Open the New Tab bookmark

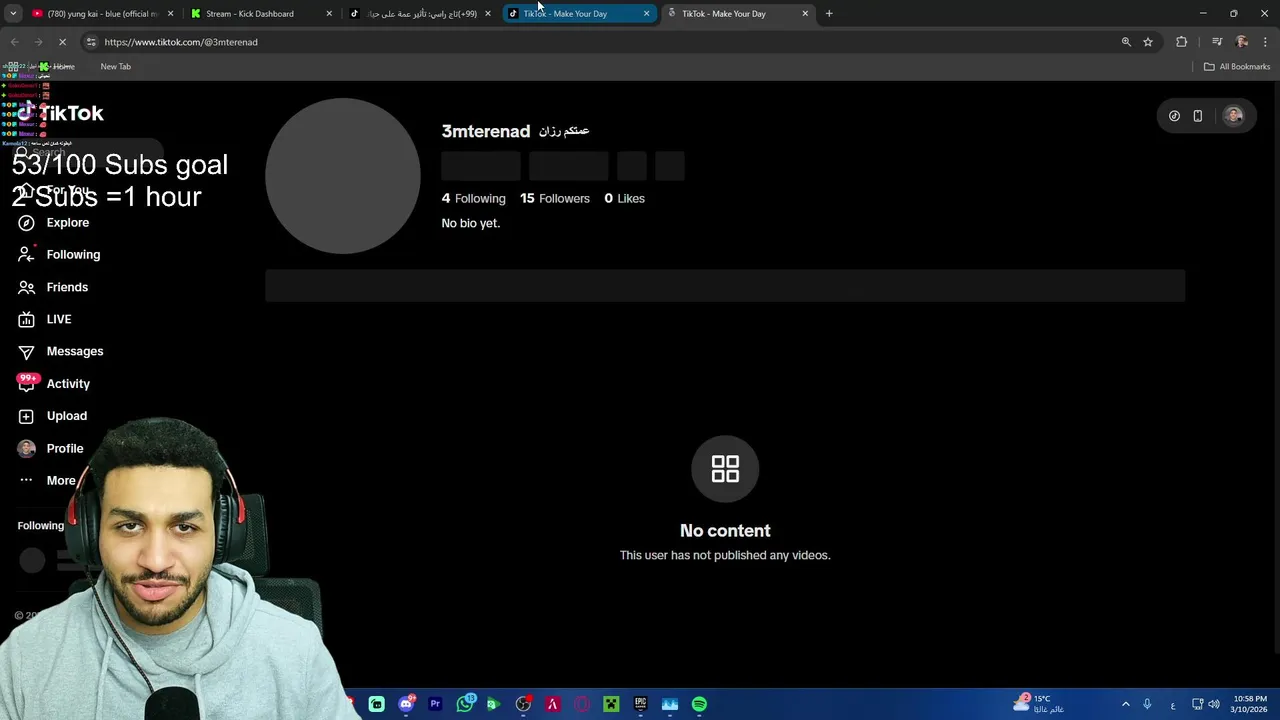pyautogui.click(x=116, y=66)
